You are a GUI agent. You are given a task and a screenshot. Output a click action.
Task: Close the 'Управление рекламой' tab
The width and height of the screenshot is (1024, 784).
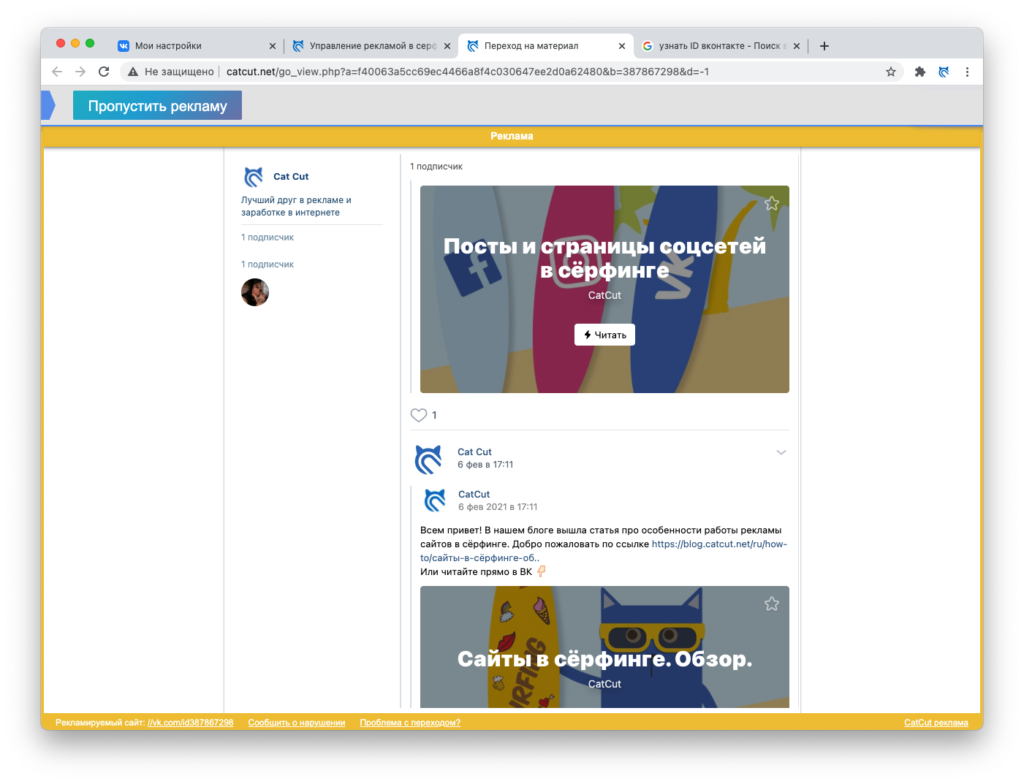447,46
